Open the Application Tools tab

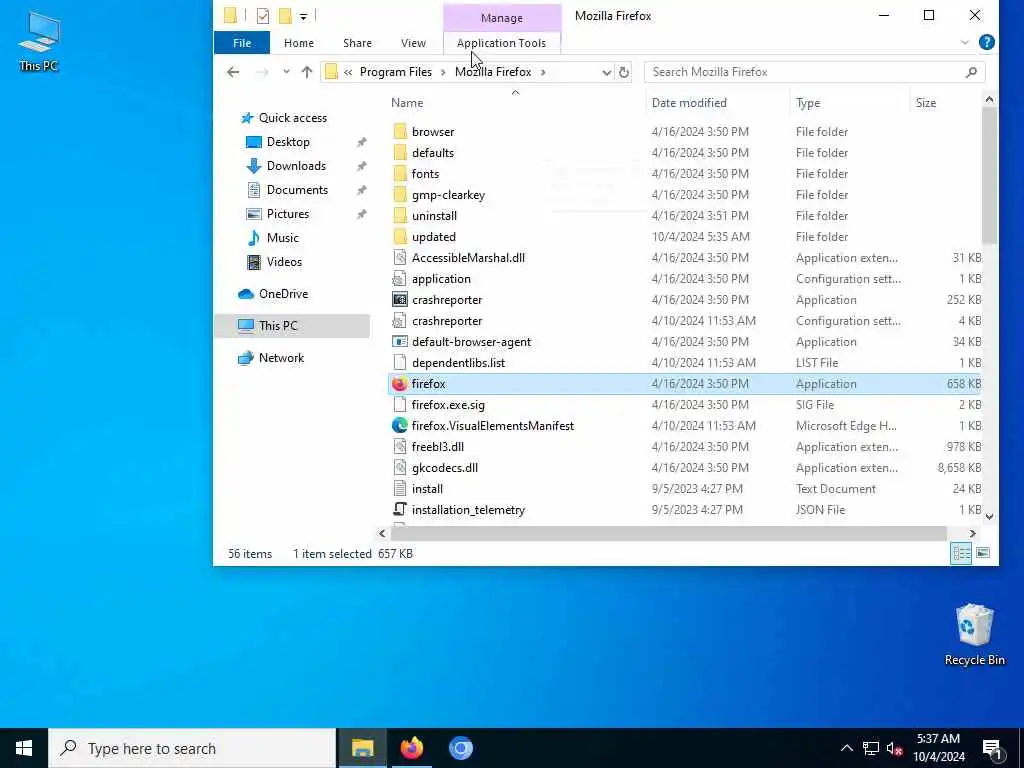point(501,42)
